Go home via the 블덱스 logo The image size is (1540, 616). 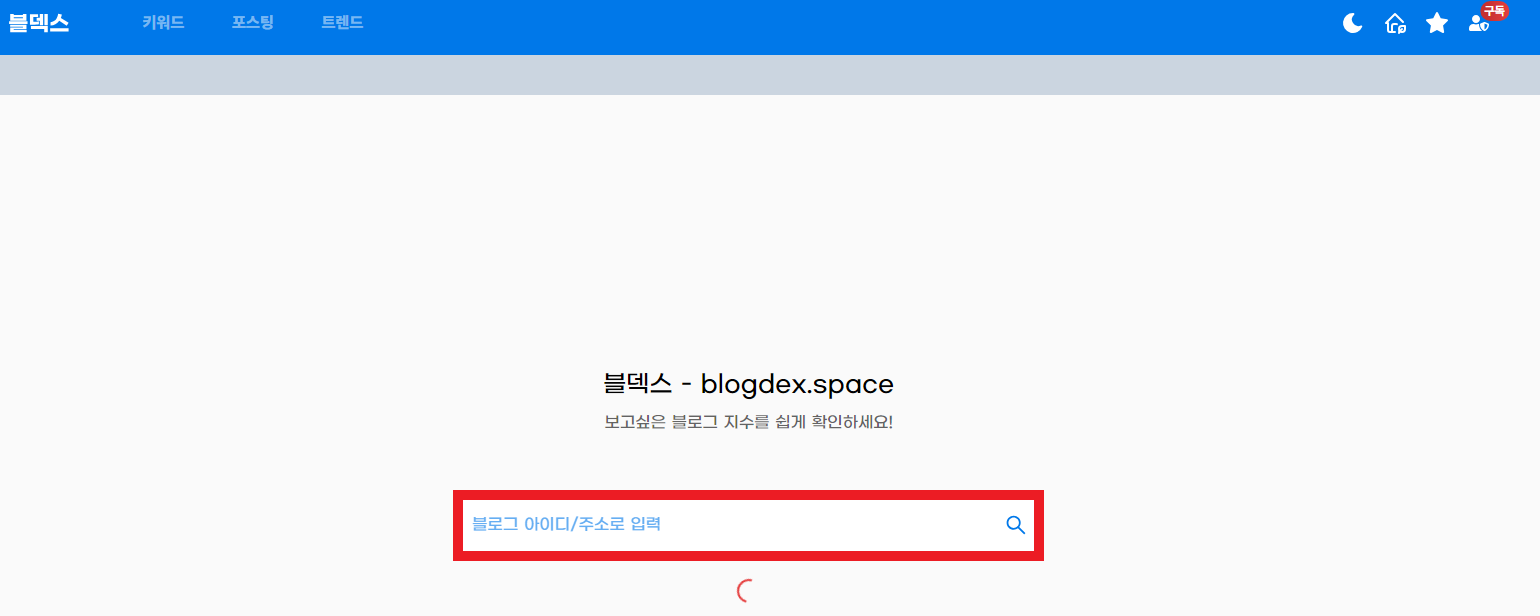click(x=38, y=23)
